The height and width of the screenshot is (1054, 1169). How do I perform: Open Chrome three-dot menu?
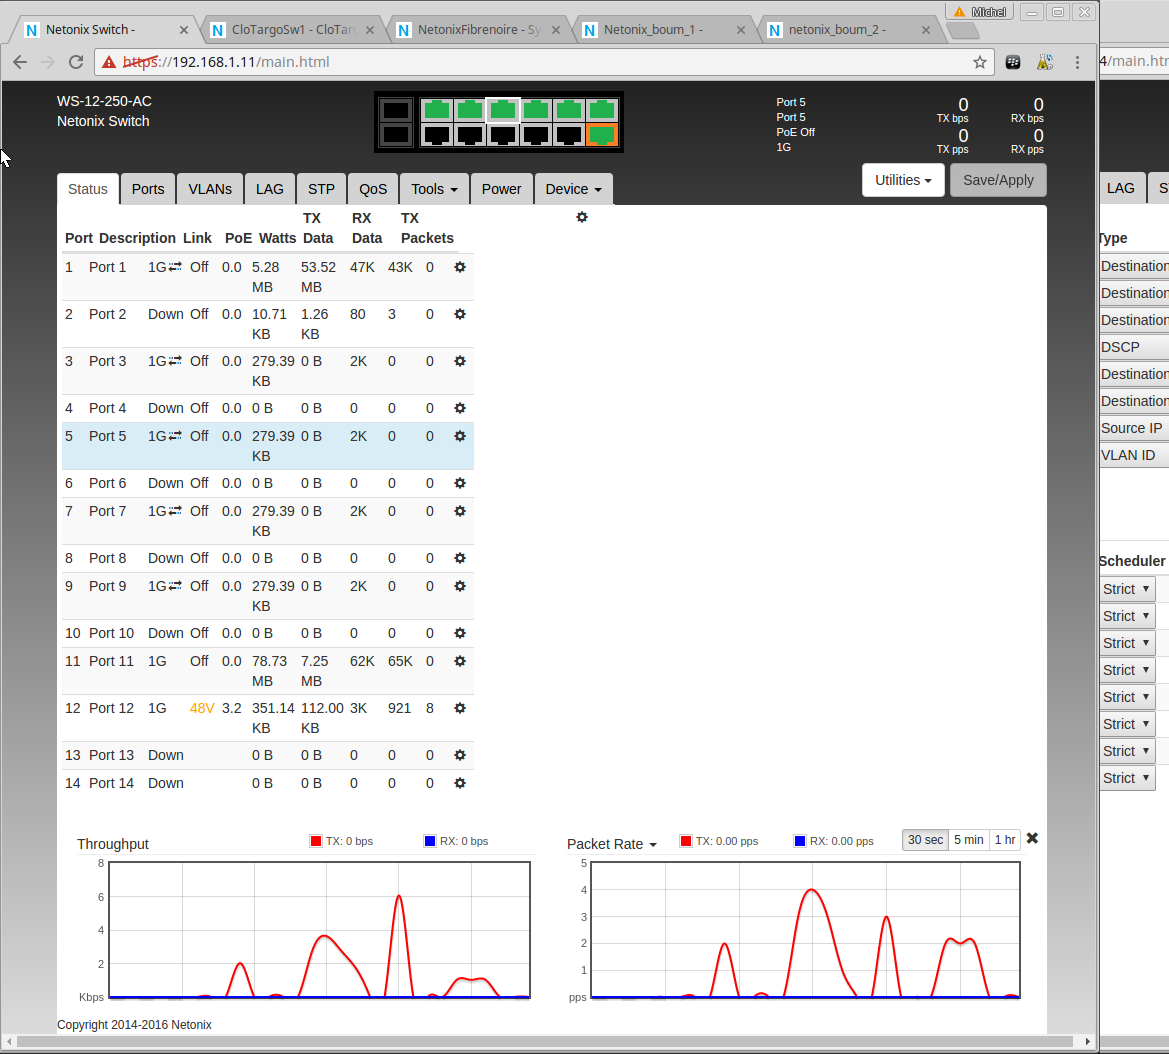click(x=1077, y=62)
